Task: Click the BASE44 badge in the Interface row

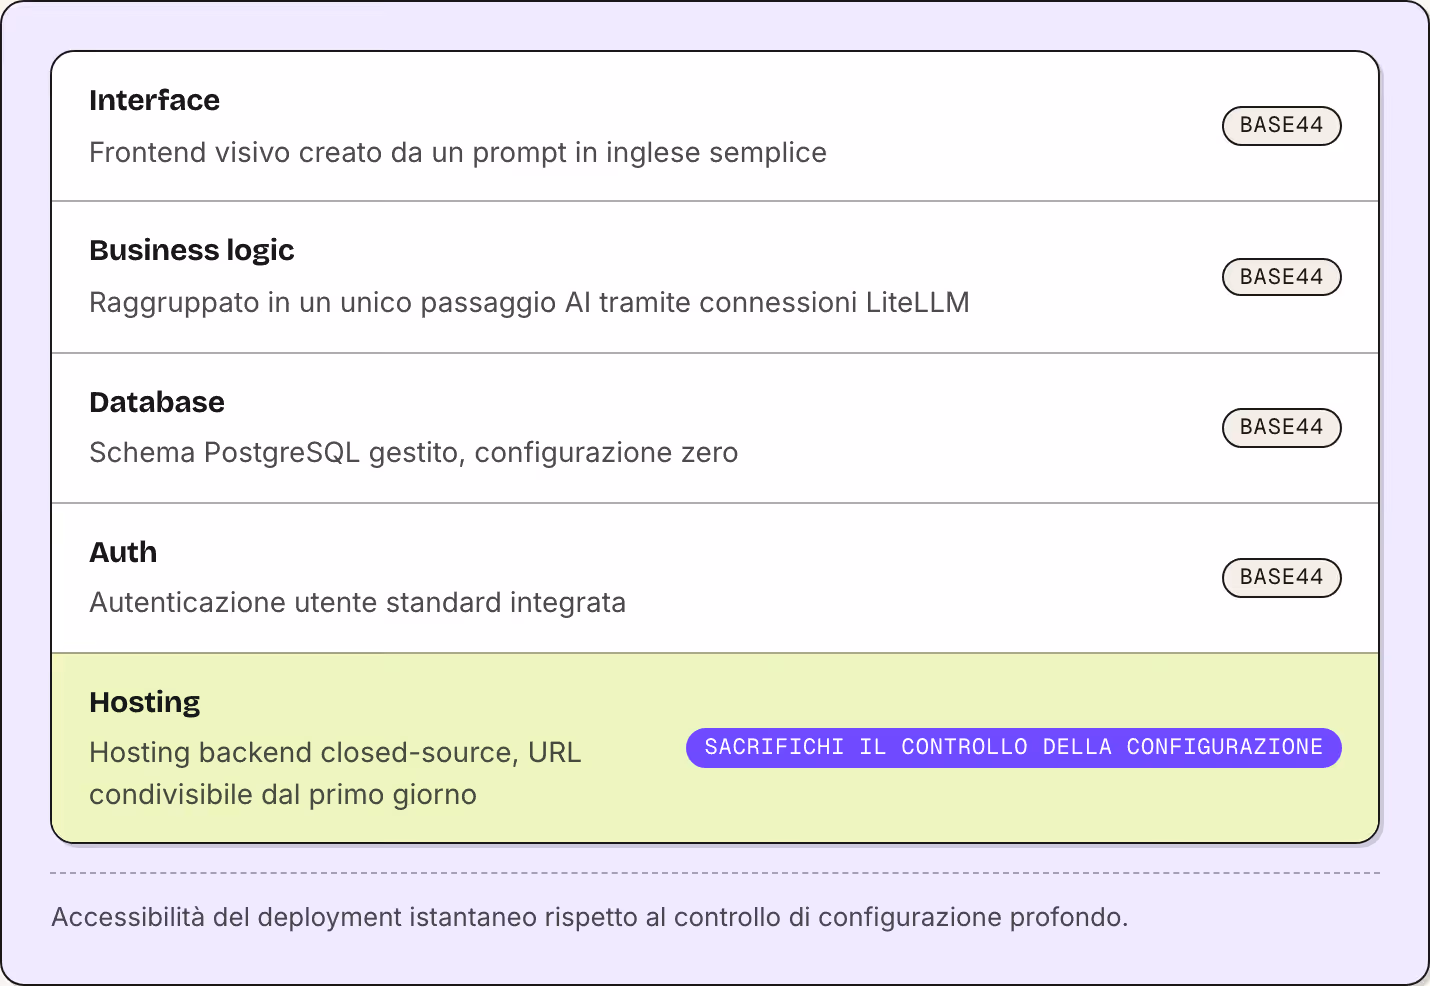Action: [1281, 126]
